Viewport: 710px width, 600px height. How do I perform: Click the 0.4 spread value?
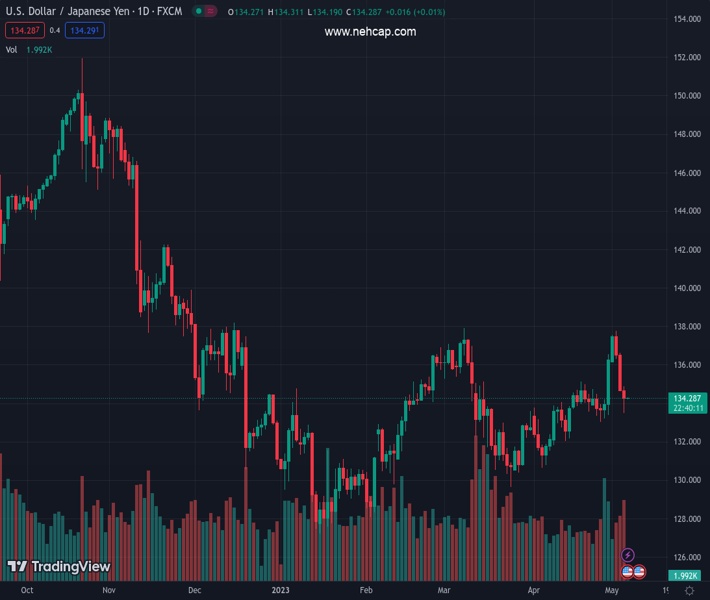point(54,30)
